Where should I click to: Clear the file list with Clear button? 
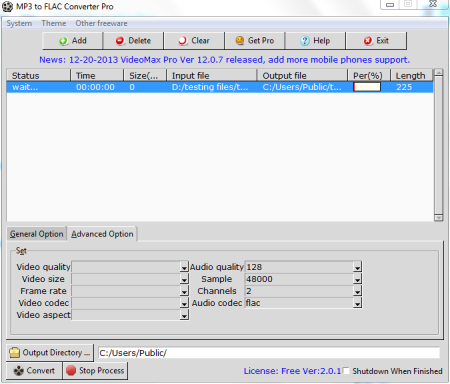click(x=194, y=41)
